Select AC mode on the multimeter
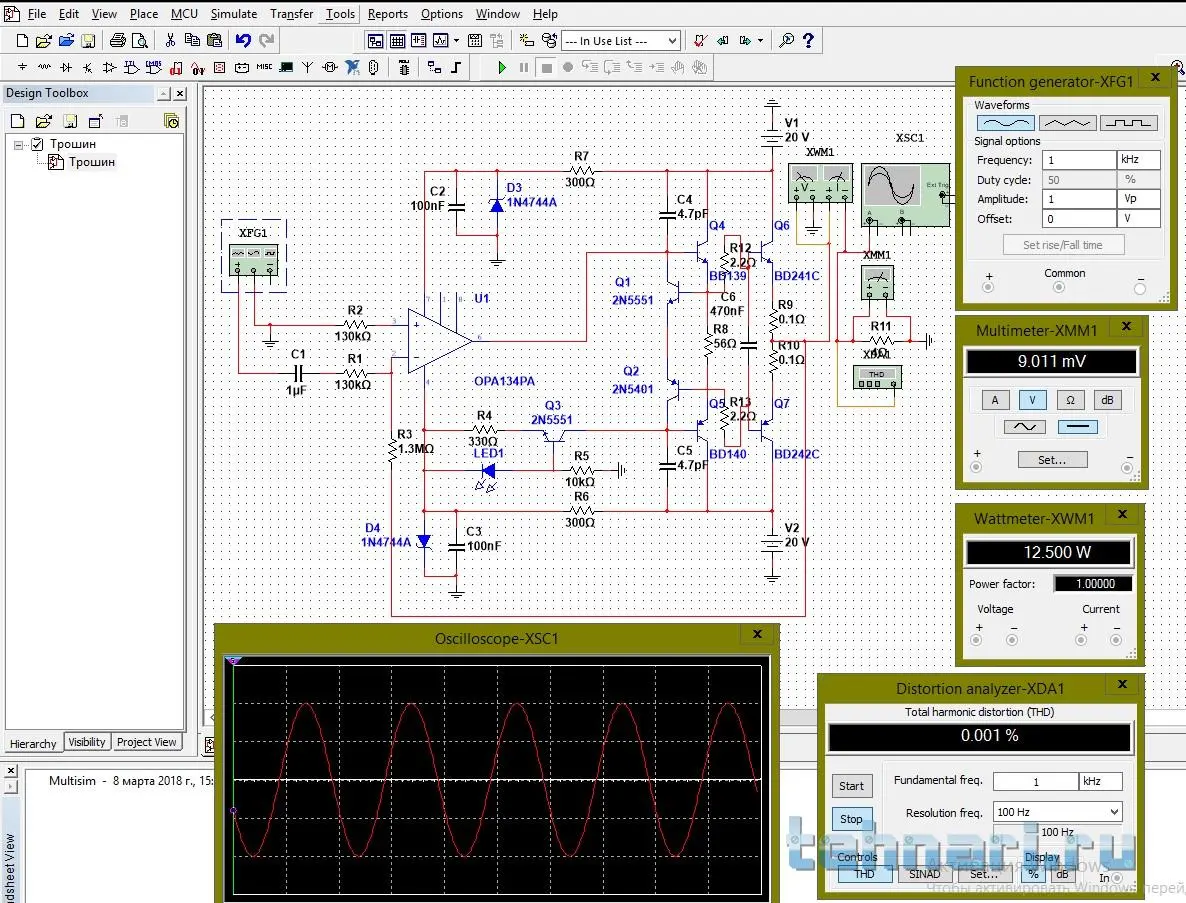 [1025, 427]
